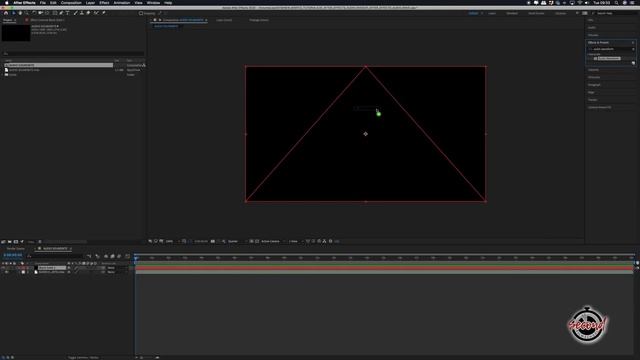The width and height of the screenshot is (640, 360).
Task: Select AUDIO SOUNDBITE composition in Project panel
Action: point(58,65)
